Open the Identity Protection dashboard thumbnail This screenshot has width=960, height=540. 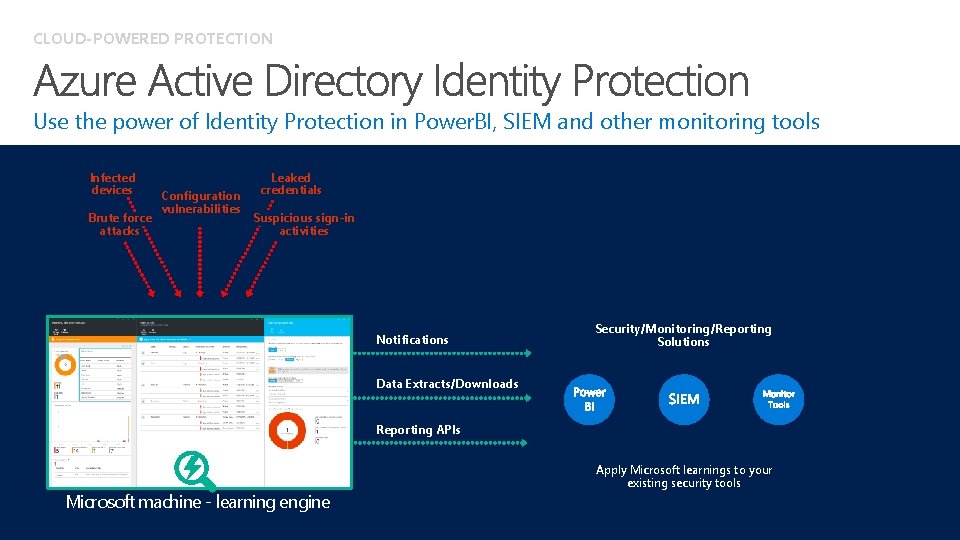pyautogui.click(x=200, y=402)
